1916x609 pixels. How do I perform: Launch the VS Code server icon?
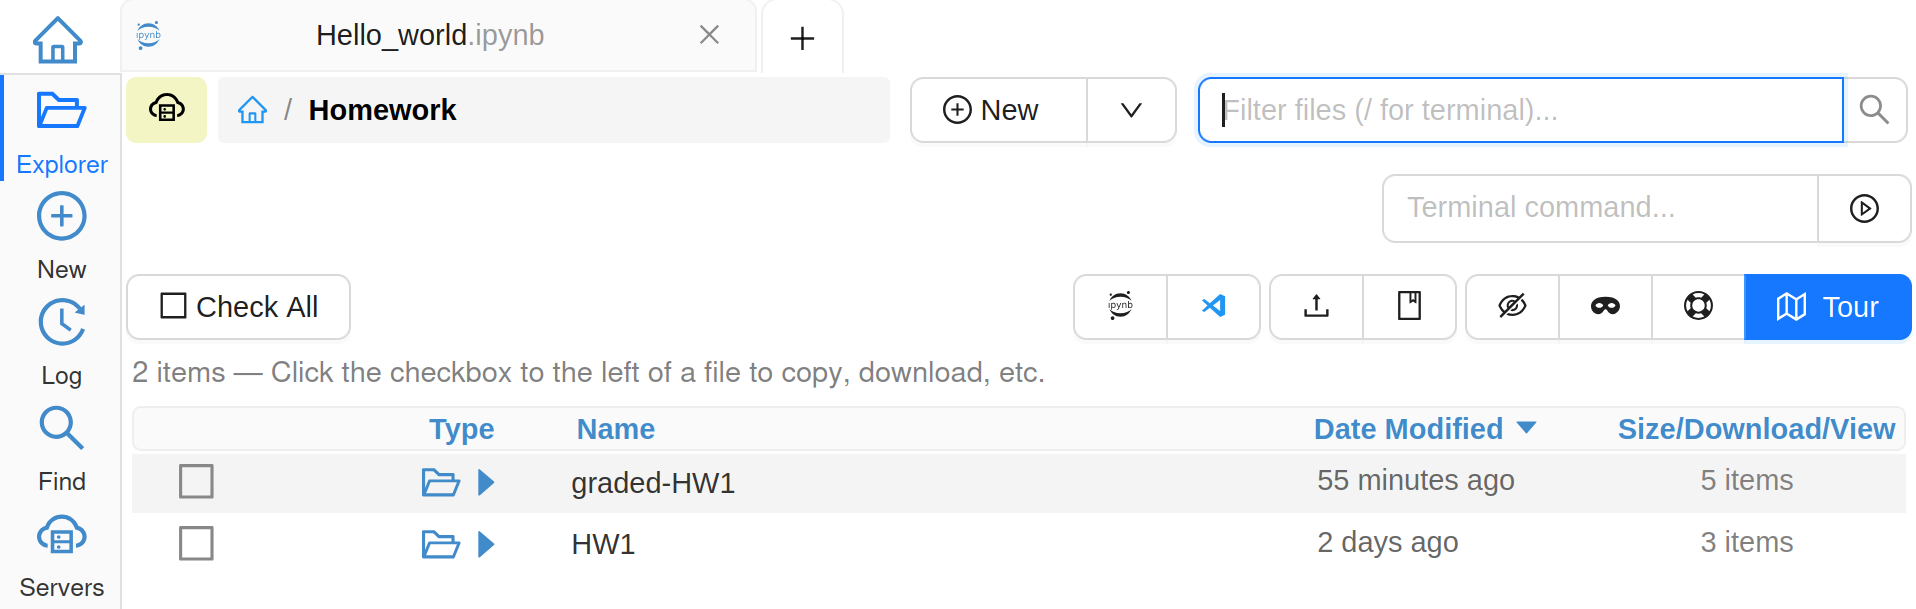point(1213,307)
